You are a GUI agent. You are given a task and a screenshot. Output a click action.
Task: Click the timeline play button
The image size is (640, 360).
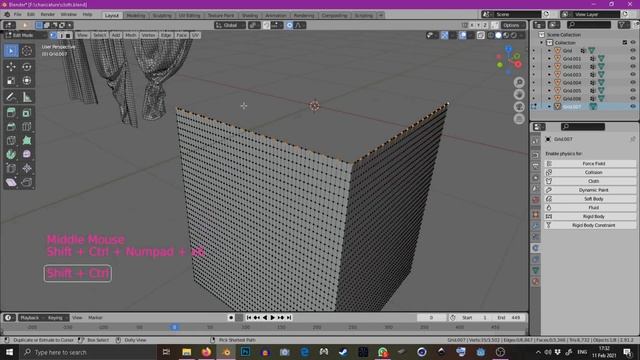coord(273,318)
